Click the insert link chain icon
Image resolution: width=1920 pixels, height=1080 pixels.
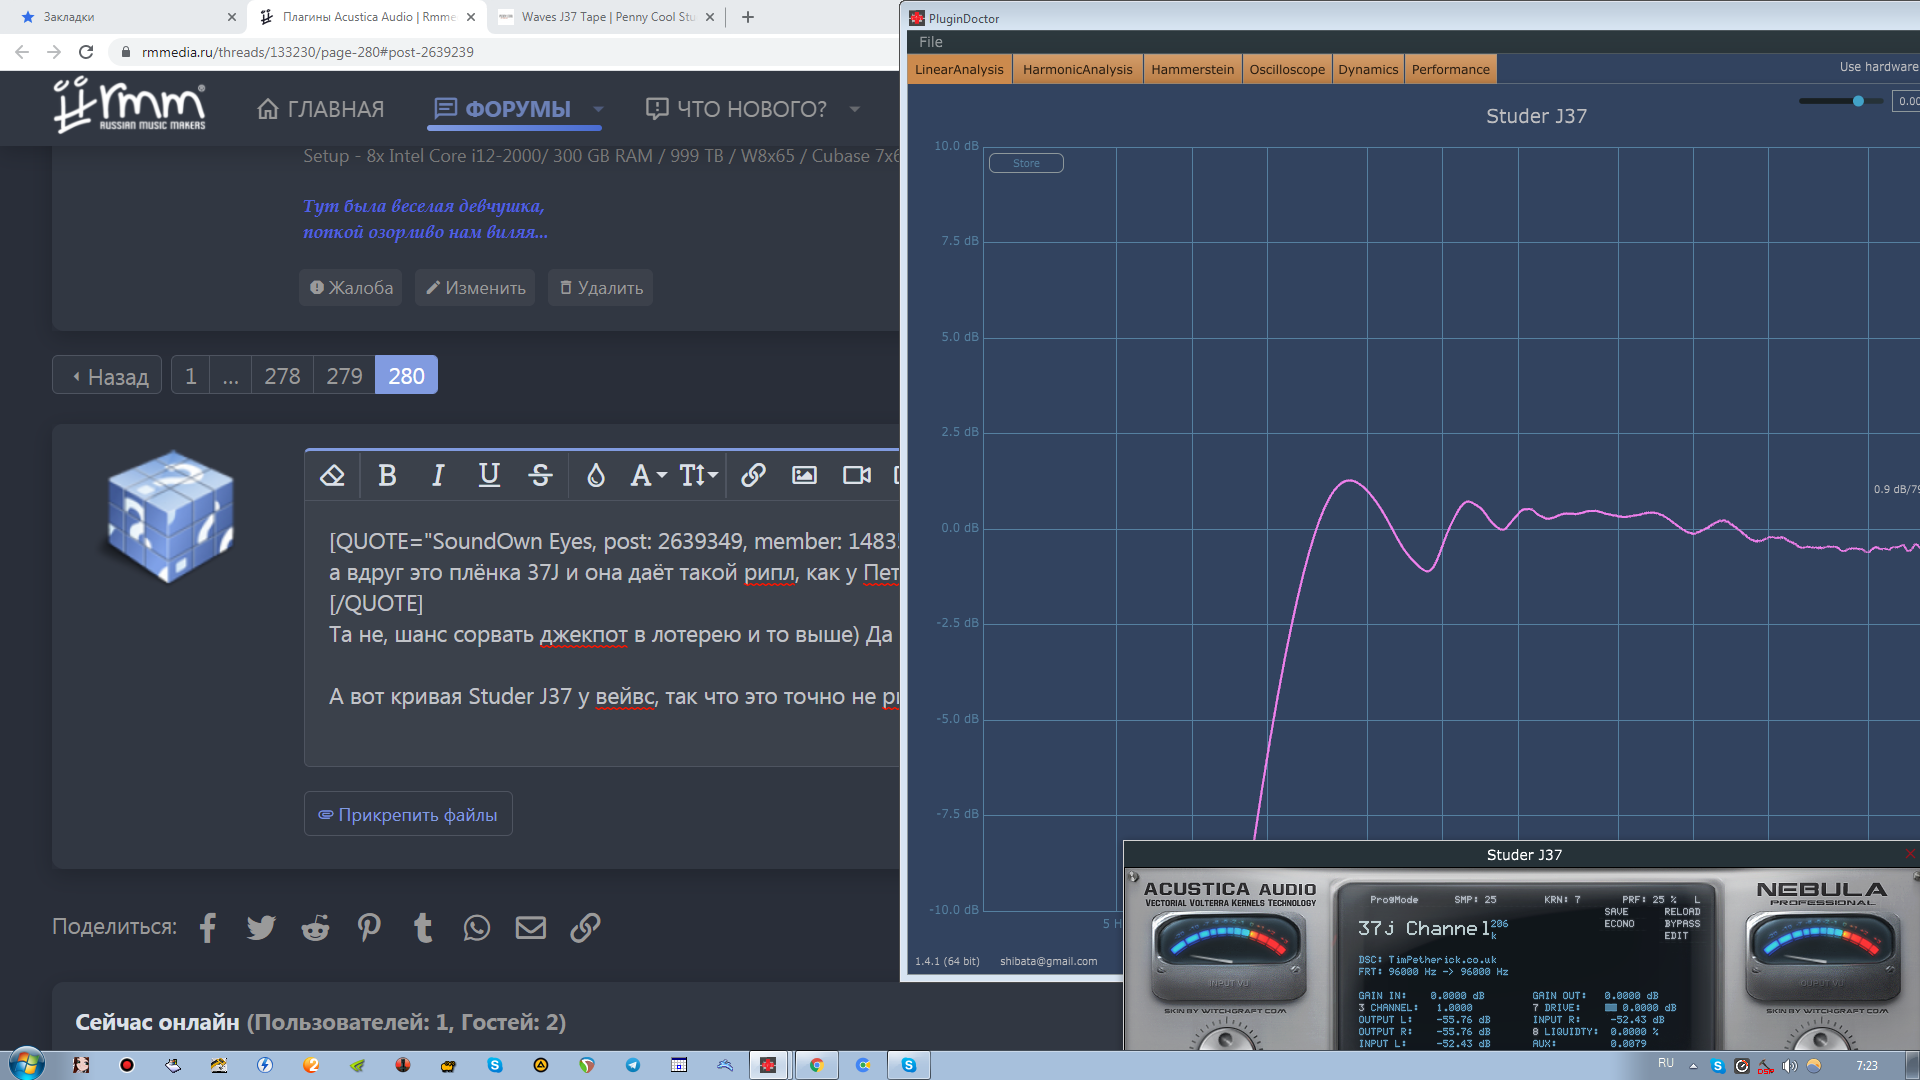tap(753, 475)
